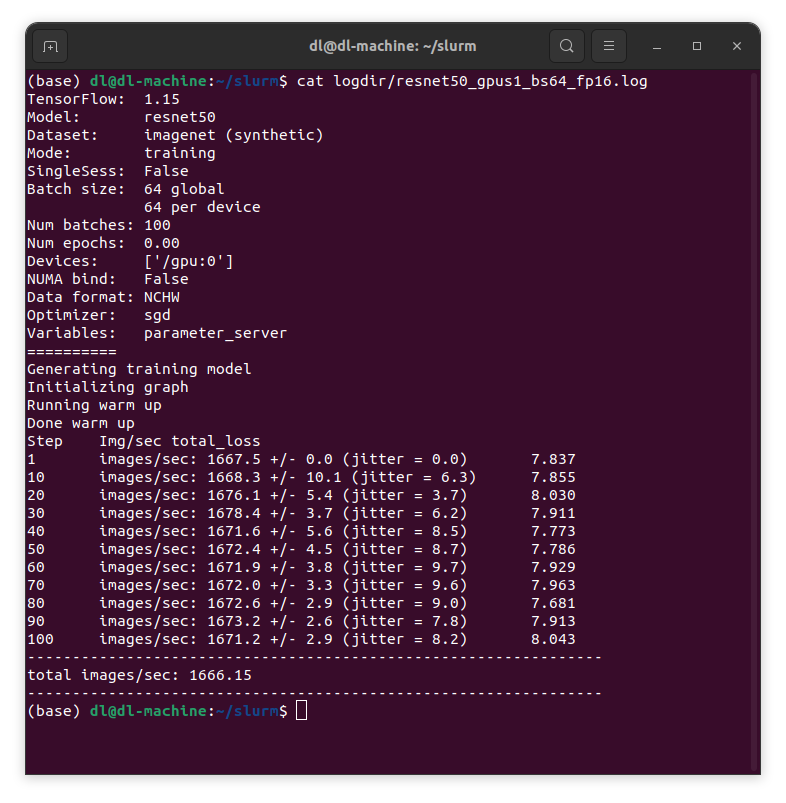This screenshot has height=803, width=786.
Task: Click the line Running warm up
Action: [x=94, y=406]
